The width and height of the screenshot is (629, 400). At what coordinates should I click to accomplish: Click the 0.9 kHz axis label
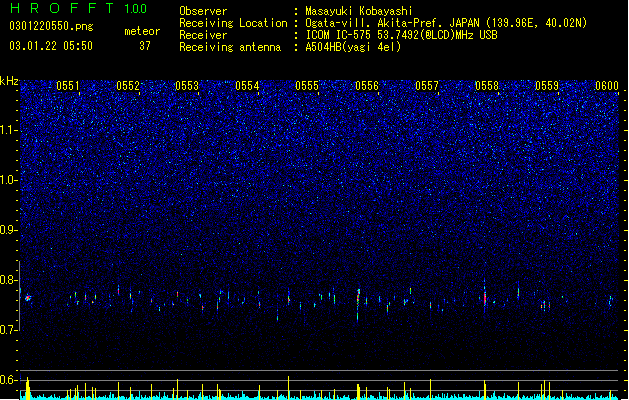9,230
